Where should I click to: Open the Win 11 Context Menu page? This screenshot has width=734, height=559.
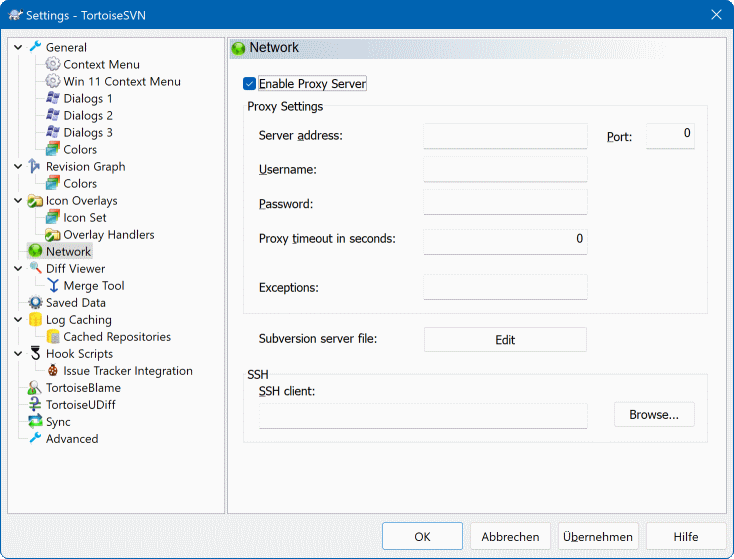pyautogui.click(x=122, y=81)
